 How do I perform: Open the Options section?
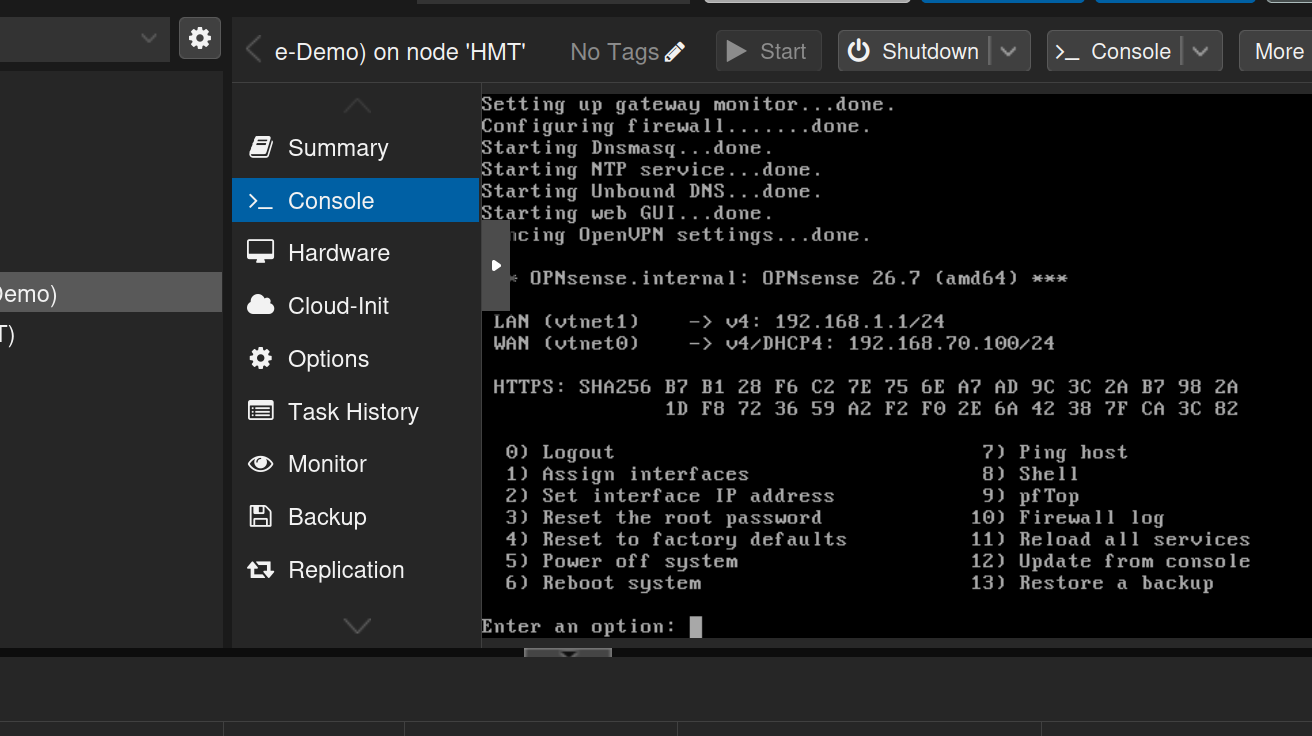coord(356,359)
